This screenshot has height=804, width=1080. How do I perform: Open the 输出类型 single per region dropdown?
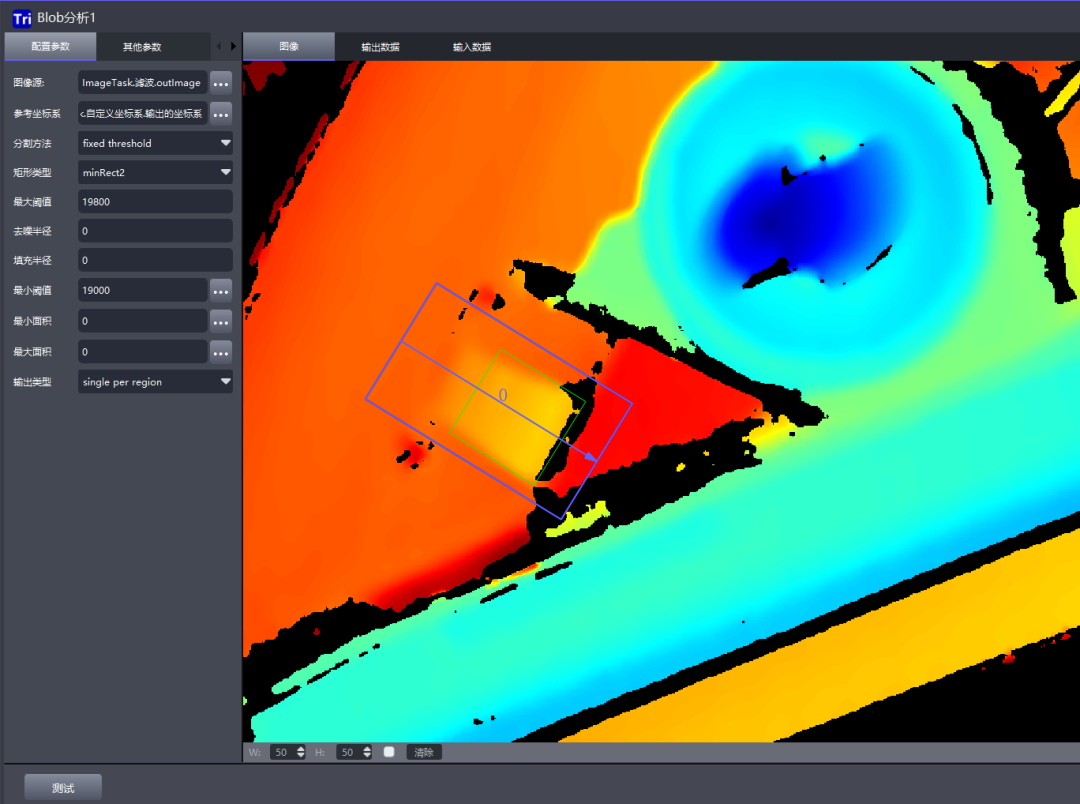(x=155, y=381)
